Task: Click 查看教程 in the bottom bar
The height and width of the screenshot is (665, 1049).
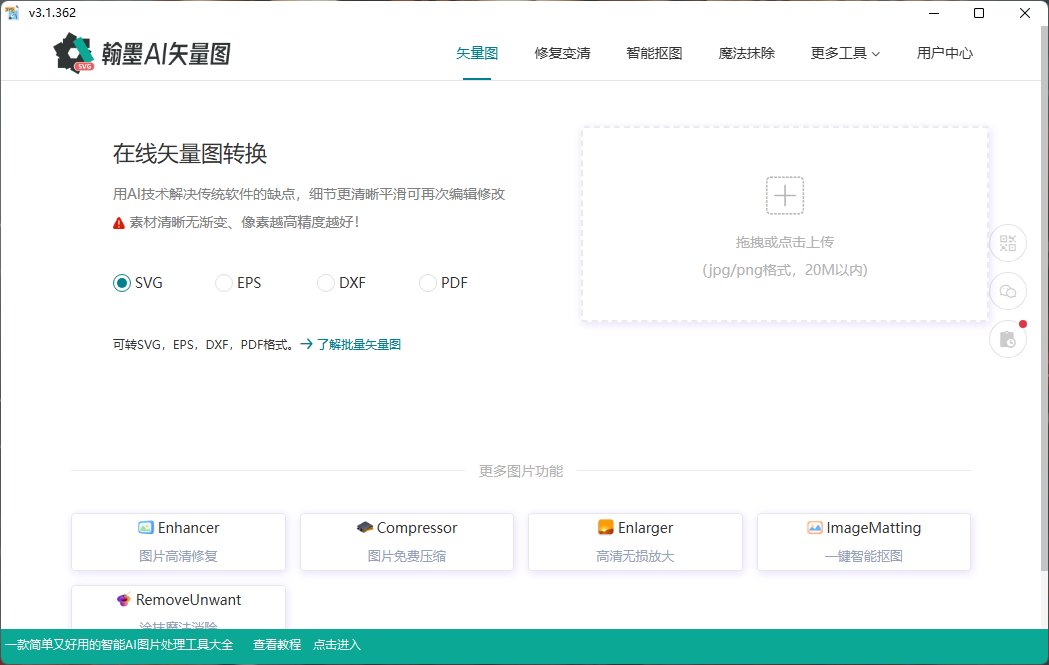Action: coord(276,645)
